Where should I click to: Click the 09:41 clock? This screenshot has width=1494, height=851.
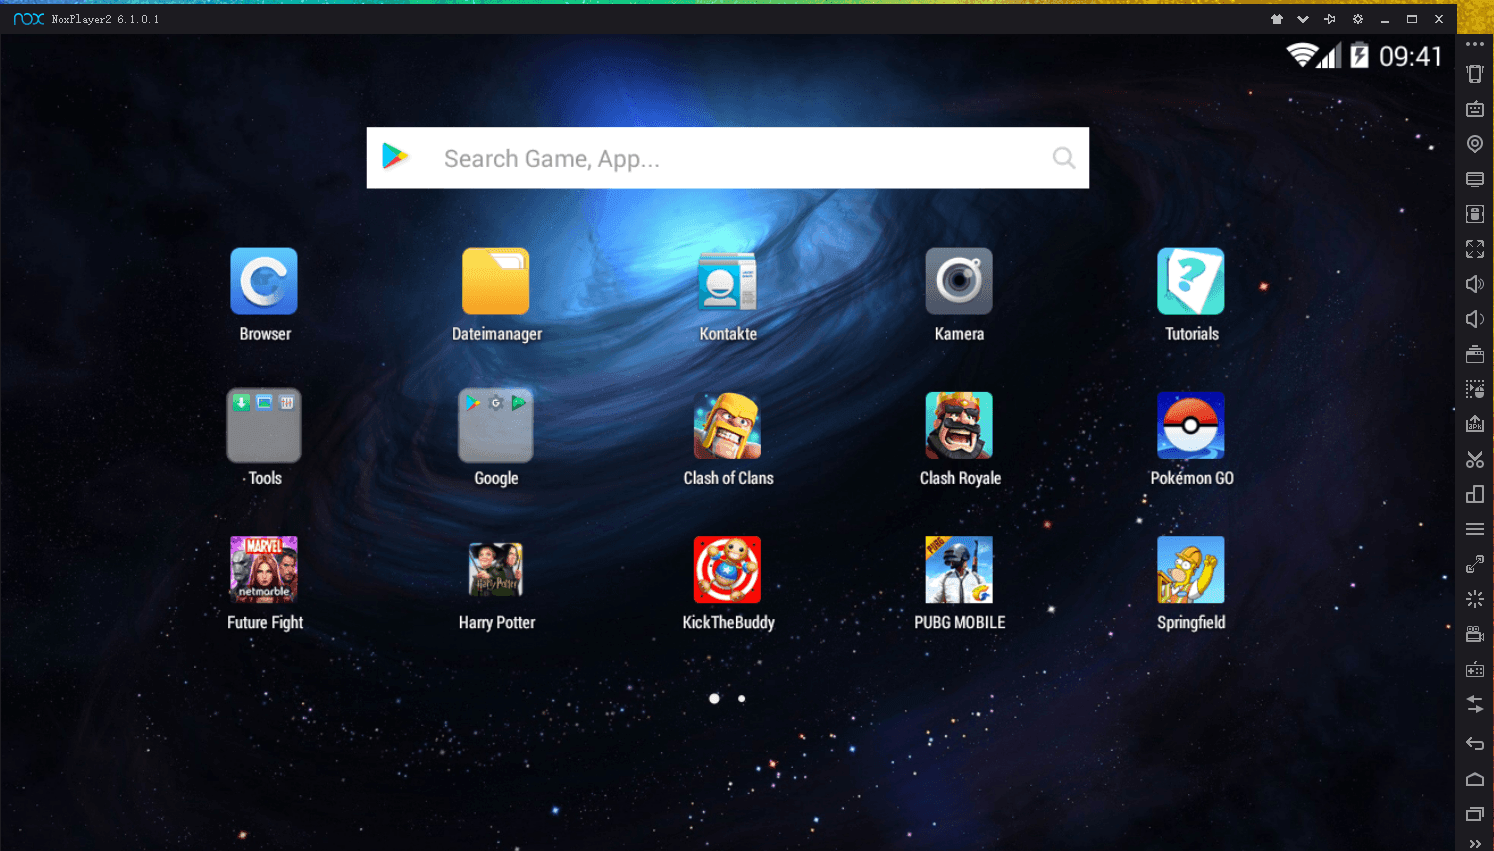tap(1410, 56)
